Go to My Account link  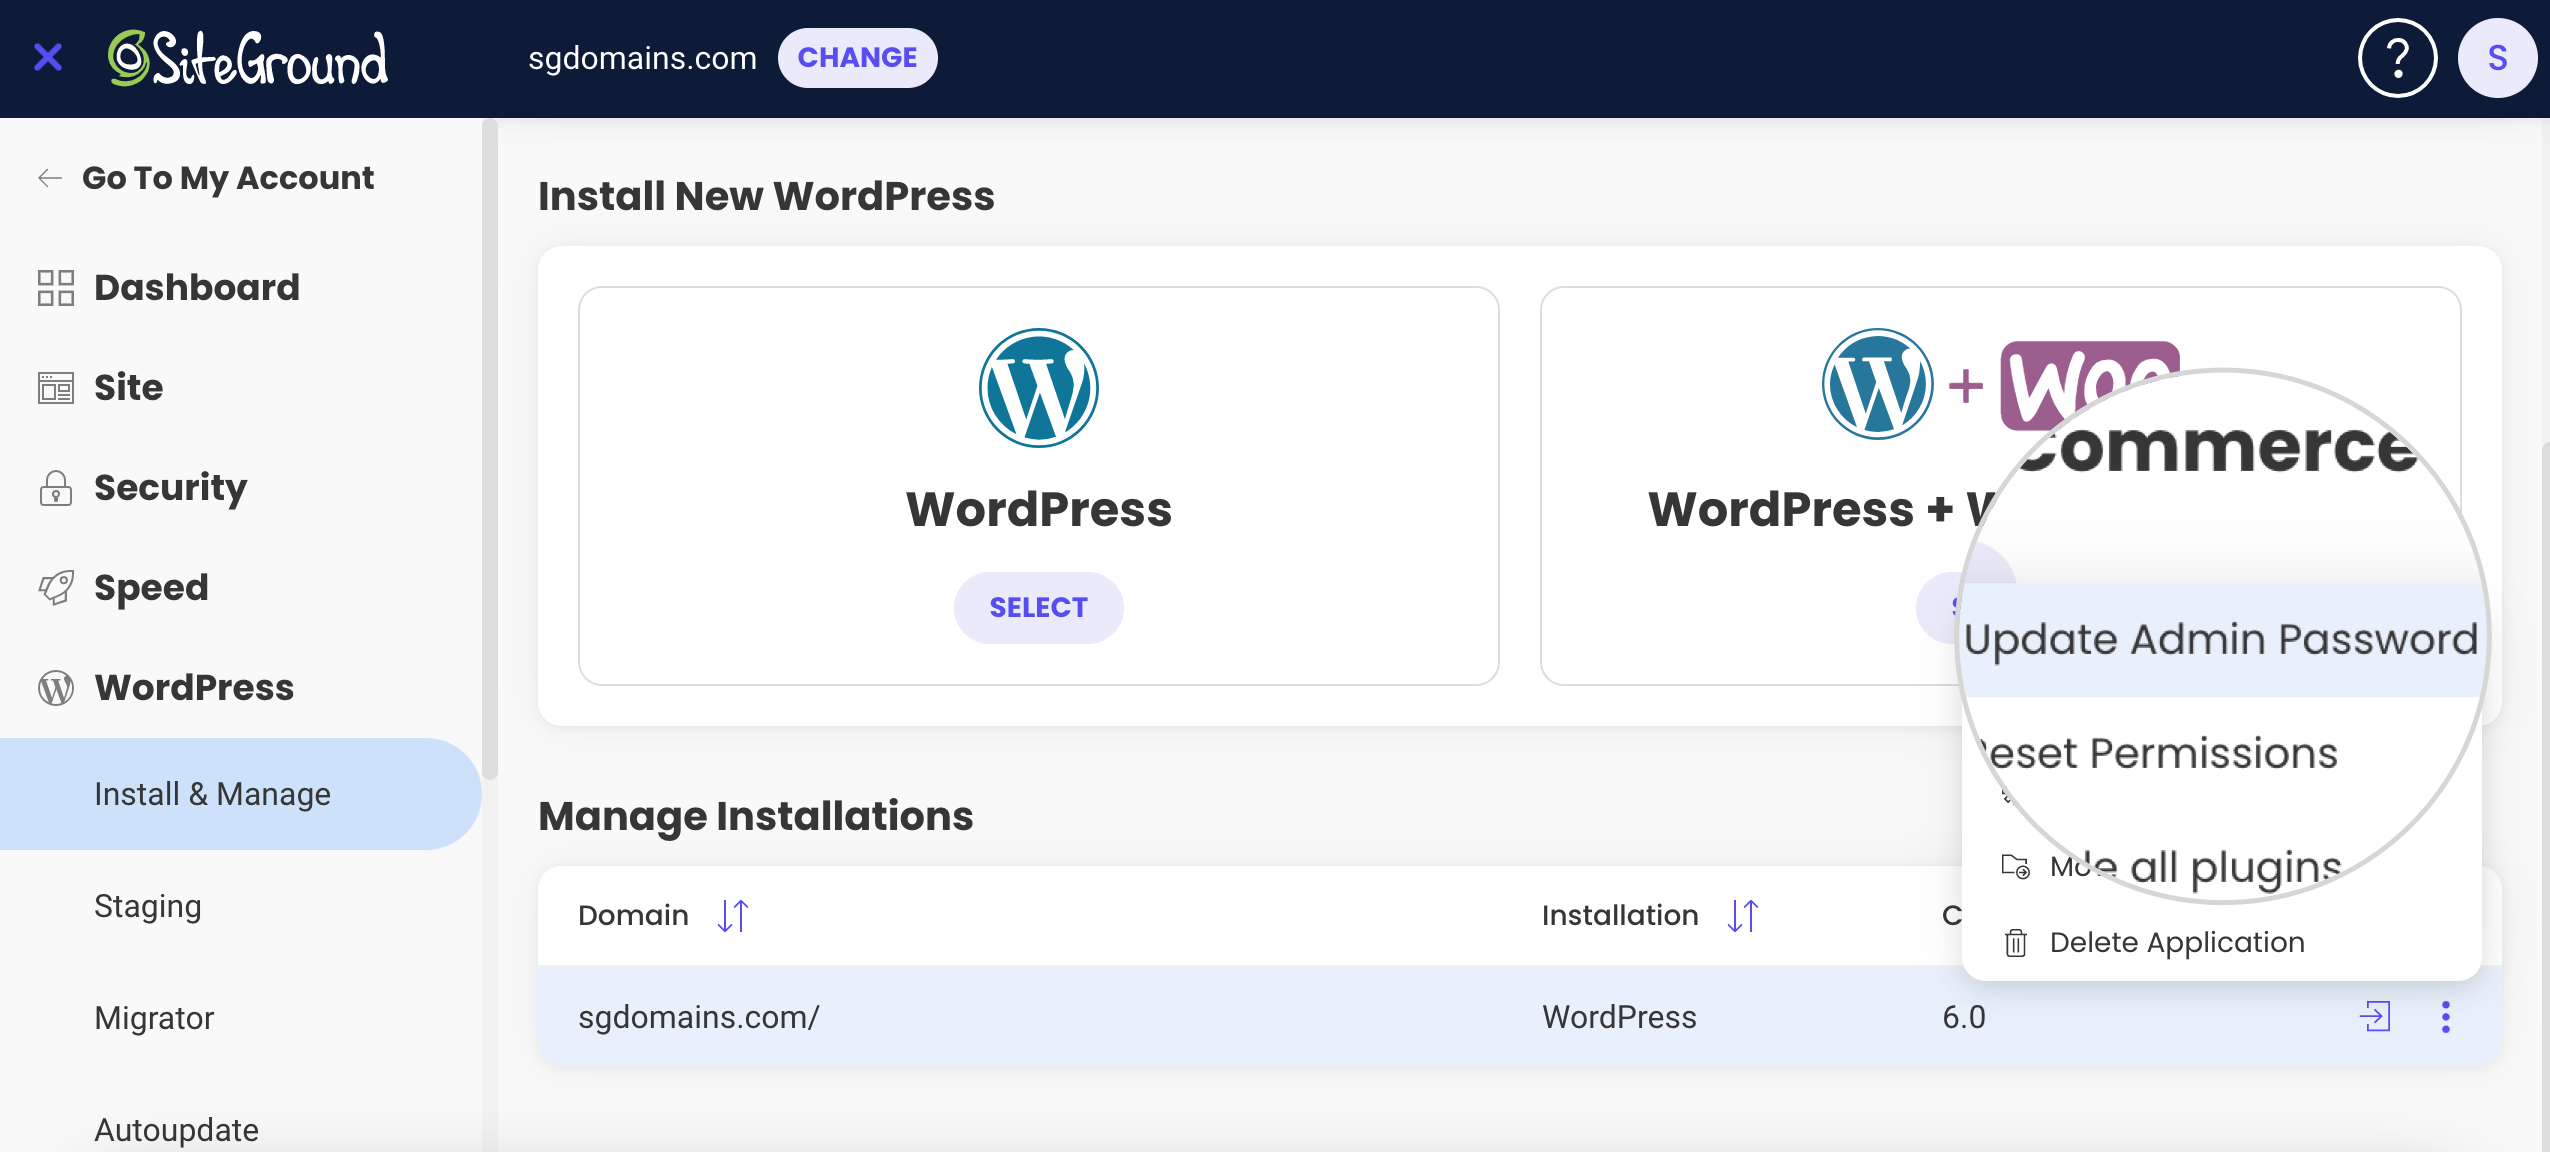[228, 178]
